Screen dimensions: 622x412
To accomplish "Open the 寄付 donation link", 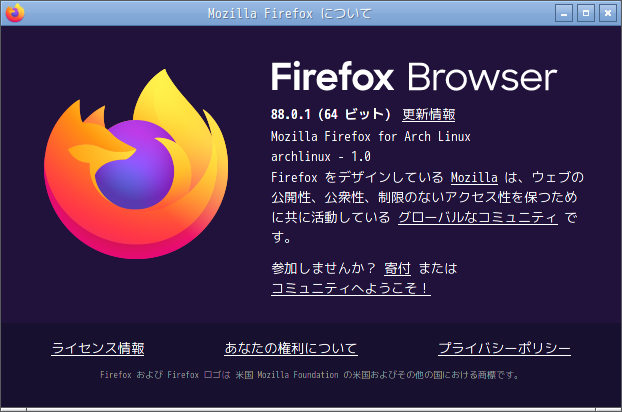I will (397, 268).
